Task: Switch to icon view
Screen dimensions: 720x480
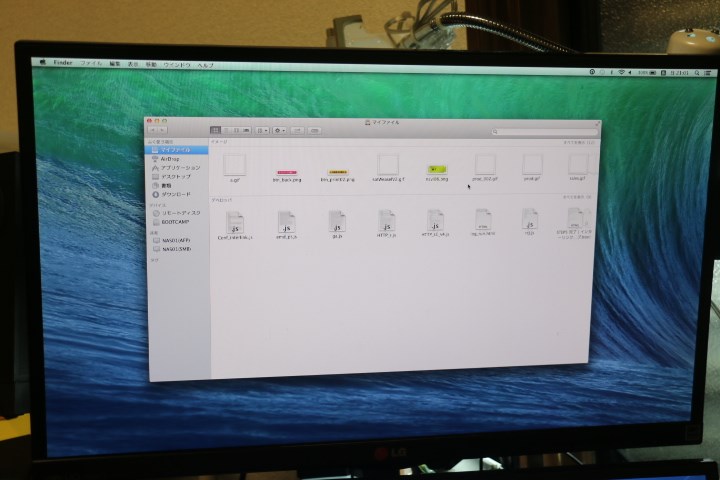Action: coord(215,130)
